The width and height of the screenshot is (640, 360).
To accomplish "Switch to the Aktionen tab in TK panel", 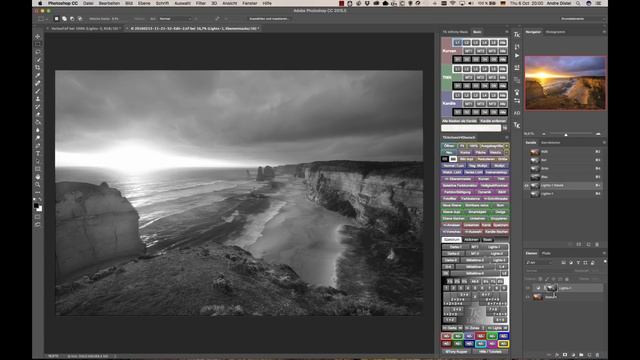I will (x=471, y=240).
